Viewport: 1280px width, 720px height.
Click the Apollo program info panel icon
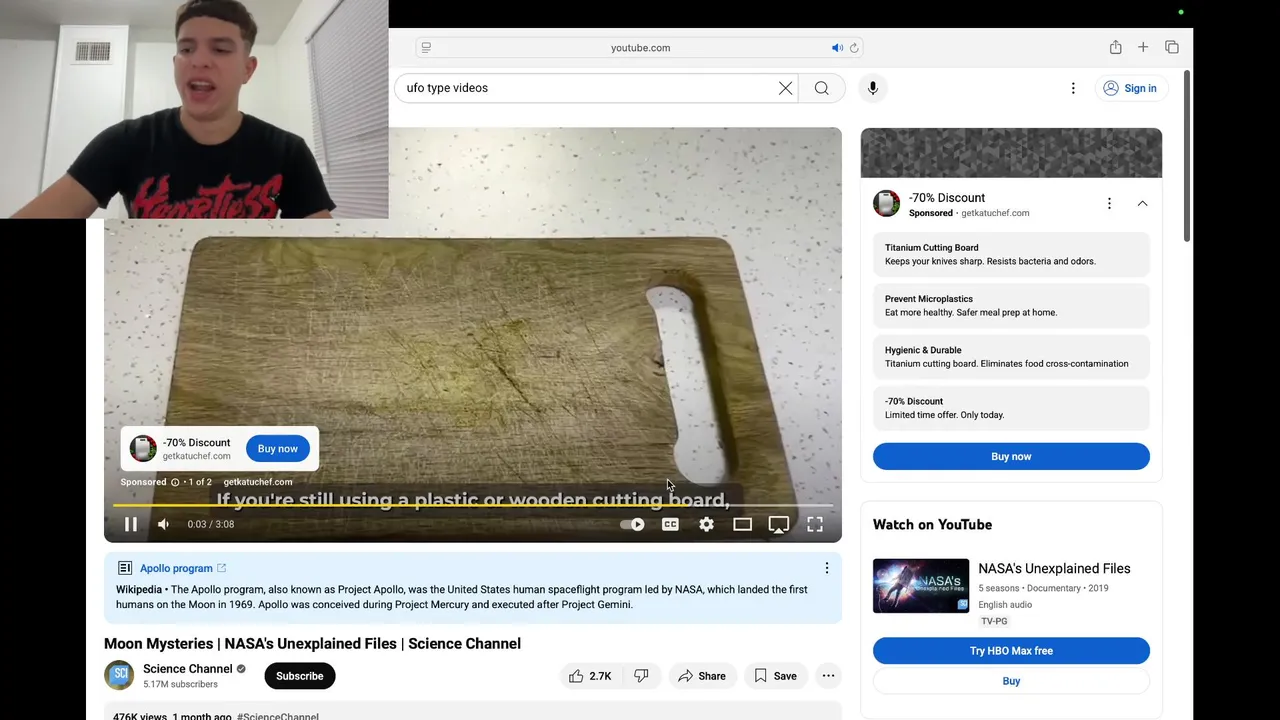[x=125, y=568]
